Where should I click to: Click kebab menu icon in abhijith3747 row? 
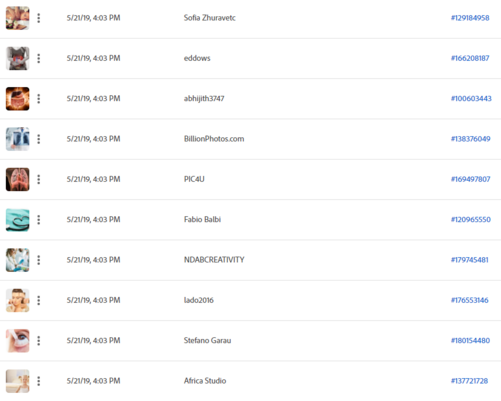click(x=39, y=99)
